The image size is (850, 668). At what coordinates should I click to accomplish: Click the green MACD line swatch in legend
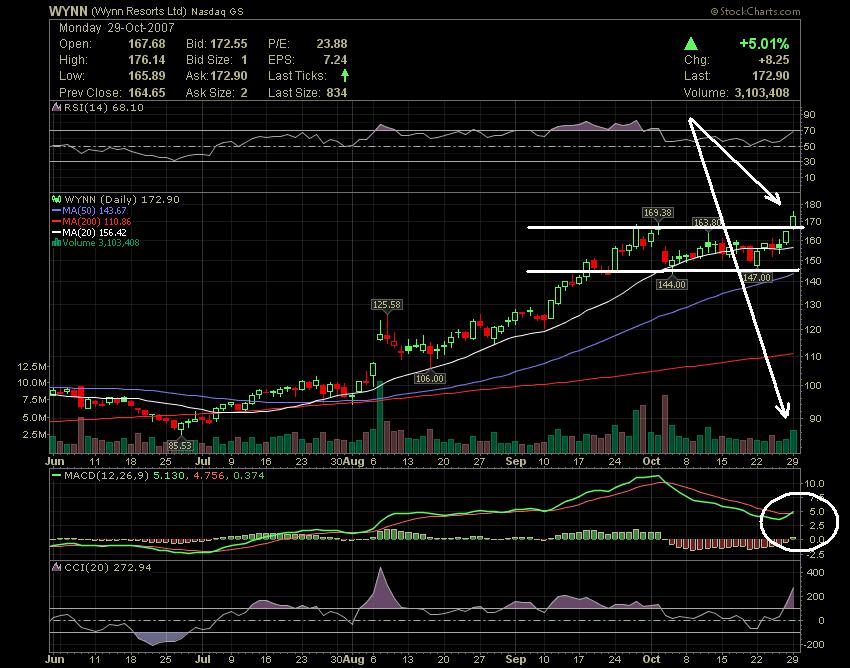pyautogui.click(x=56, y=476)
